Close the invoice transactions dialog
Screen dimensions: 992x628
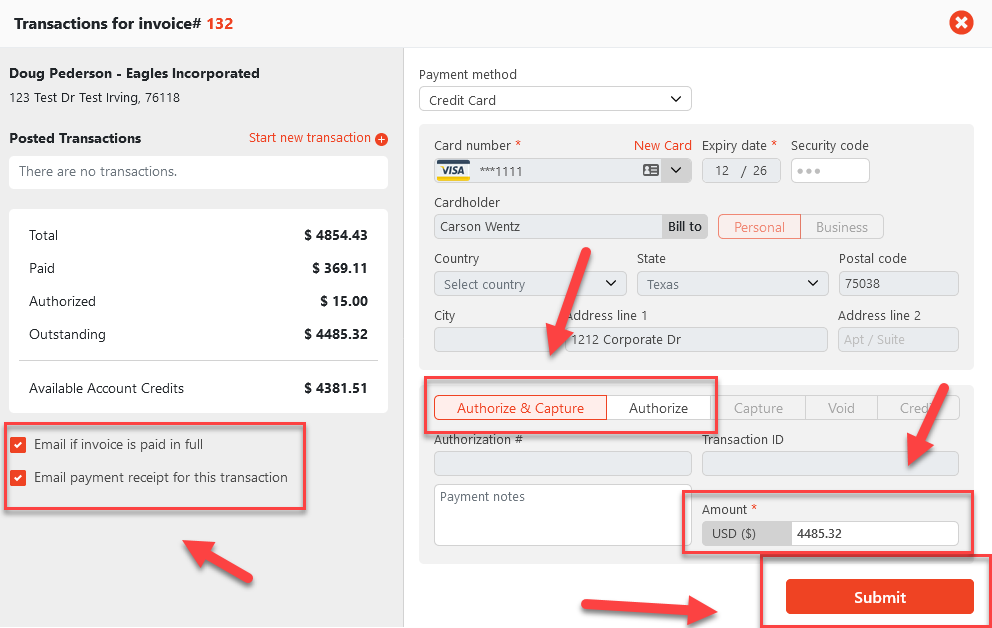(961, 22)
